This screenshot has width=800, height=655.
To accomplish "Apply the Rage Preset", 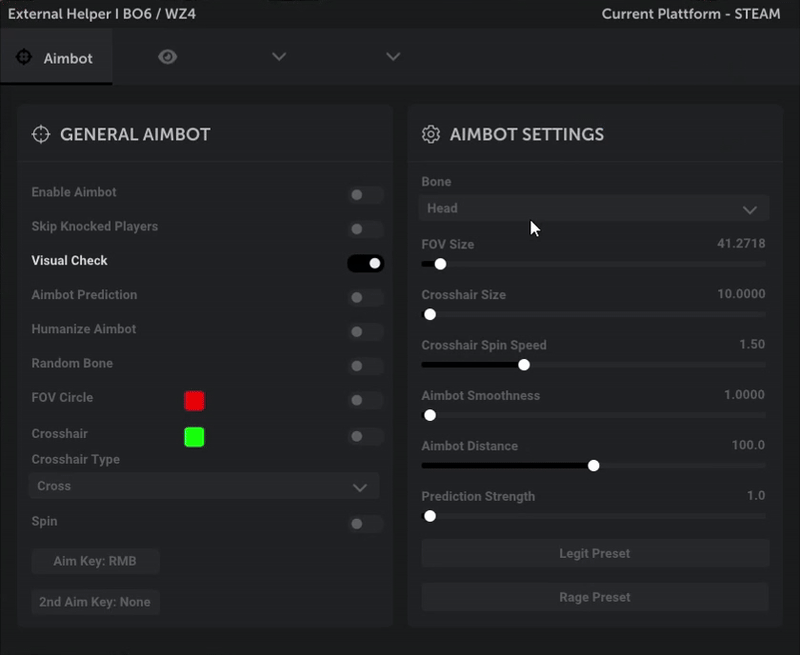I will (595, 597).
